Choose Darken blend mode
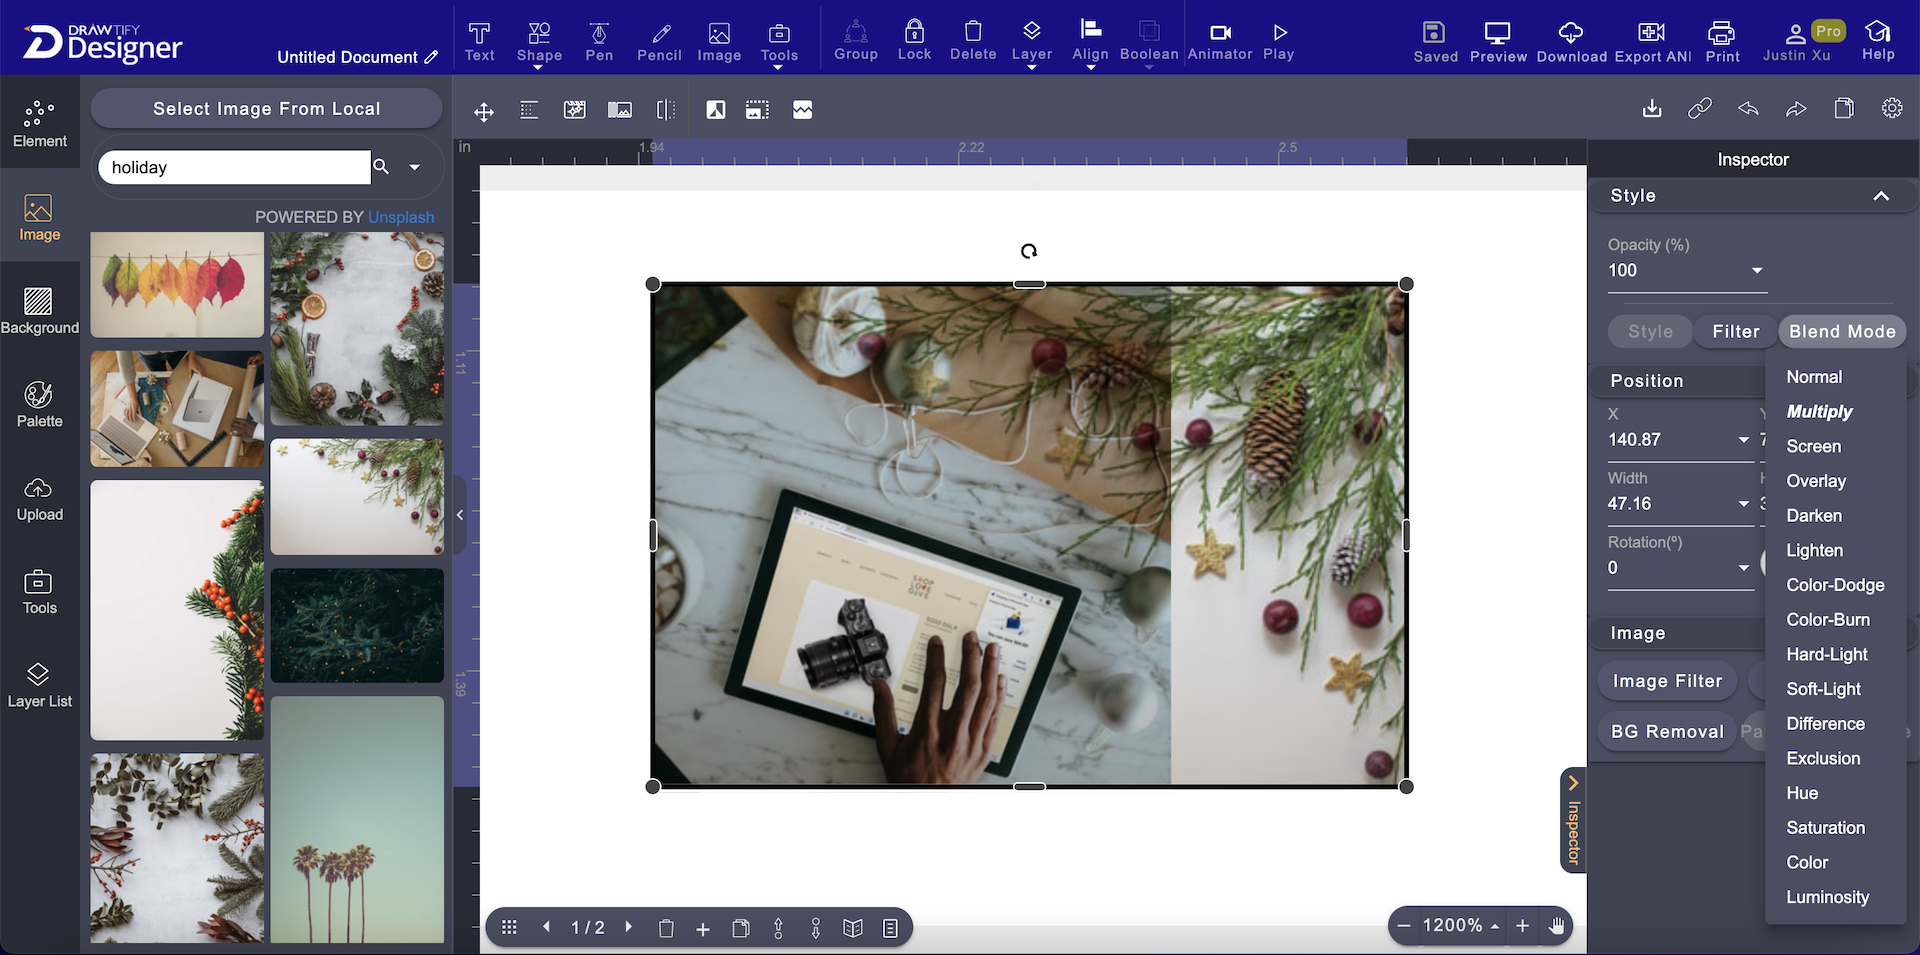1920x955 pixels. tap(1814, 516)
